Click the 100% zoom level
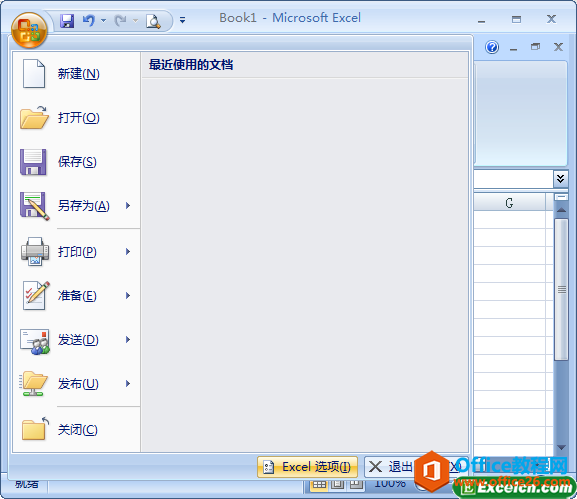Image resolution: width=577 pixels, height=499 pixels. 390,483
